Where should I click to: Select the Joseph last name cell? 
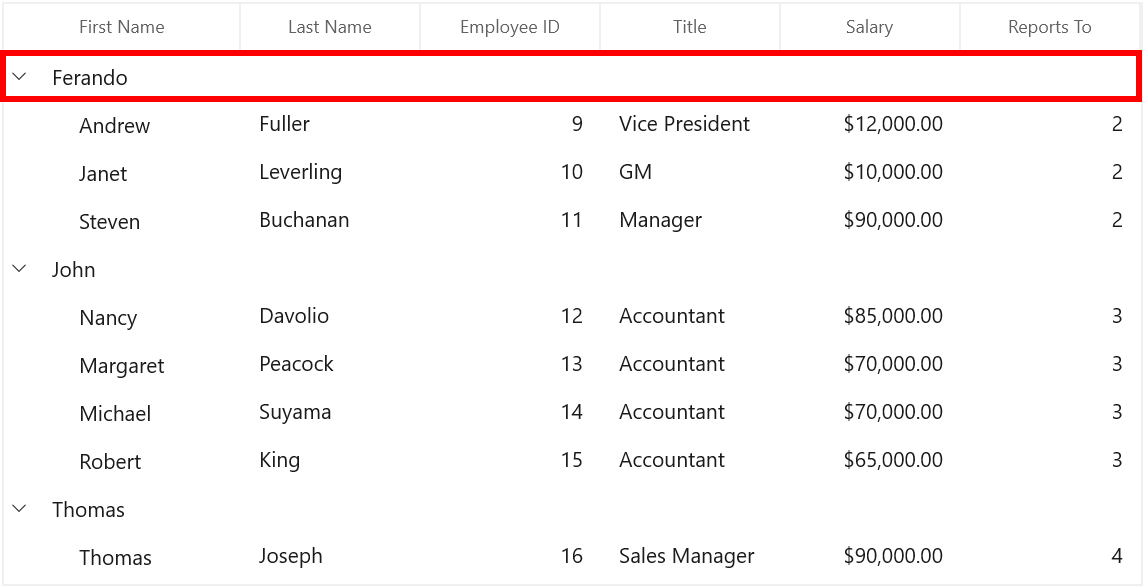point(291,556)
